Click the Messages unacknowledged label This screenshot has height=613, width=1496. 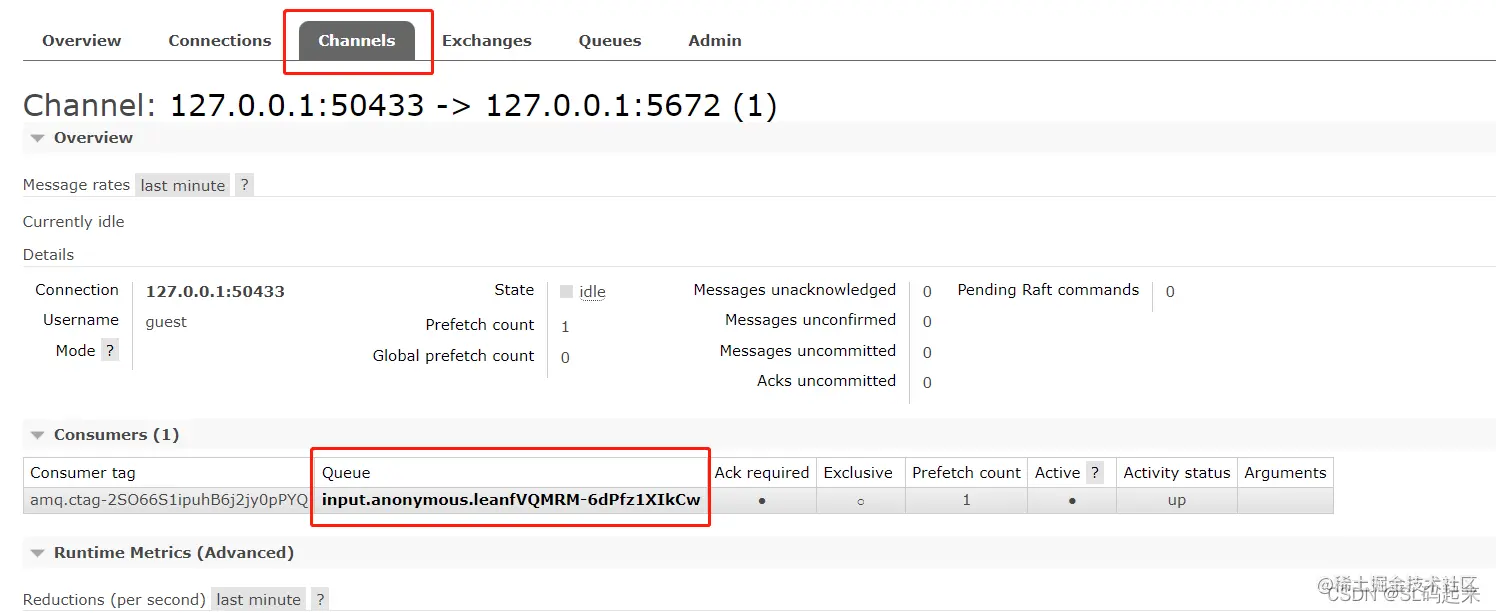pyautogui.click(x=795, y=290)
